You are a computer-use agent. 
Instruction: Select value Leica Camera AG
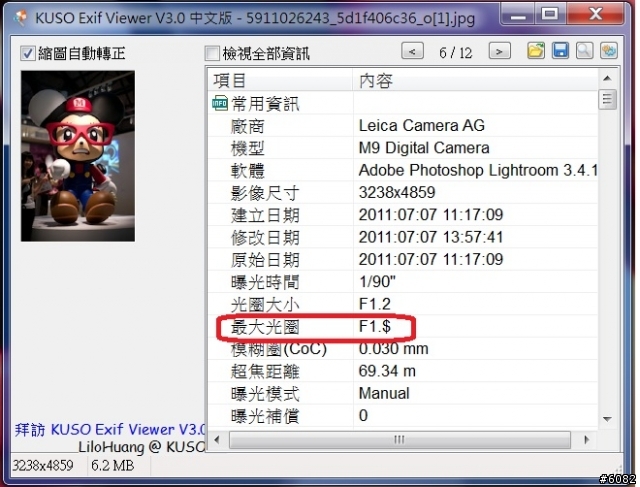tap(422, 126)
